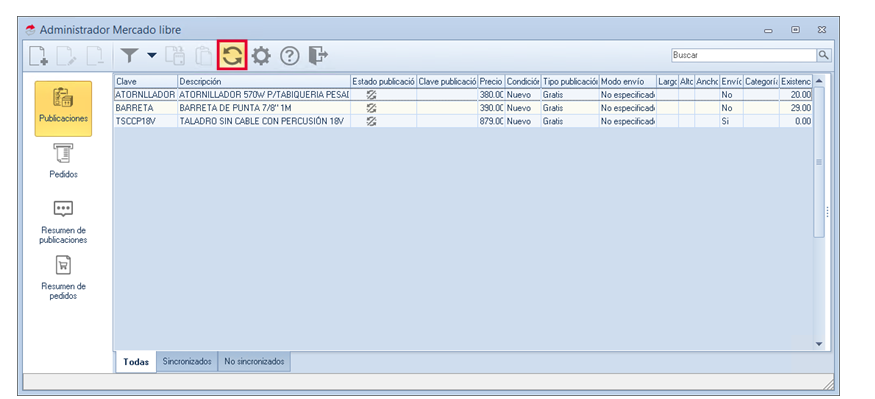Screen dimensions: 875x399
Task: Click the Ancho column header
Action: (x=708, y=81)
